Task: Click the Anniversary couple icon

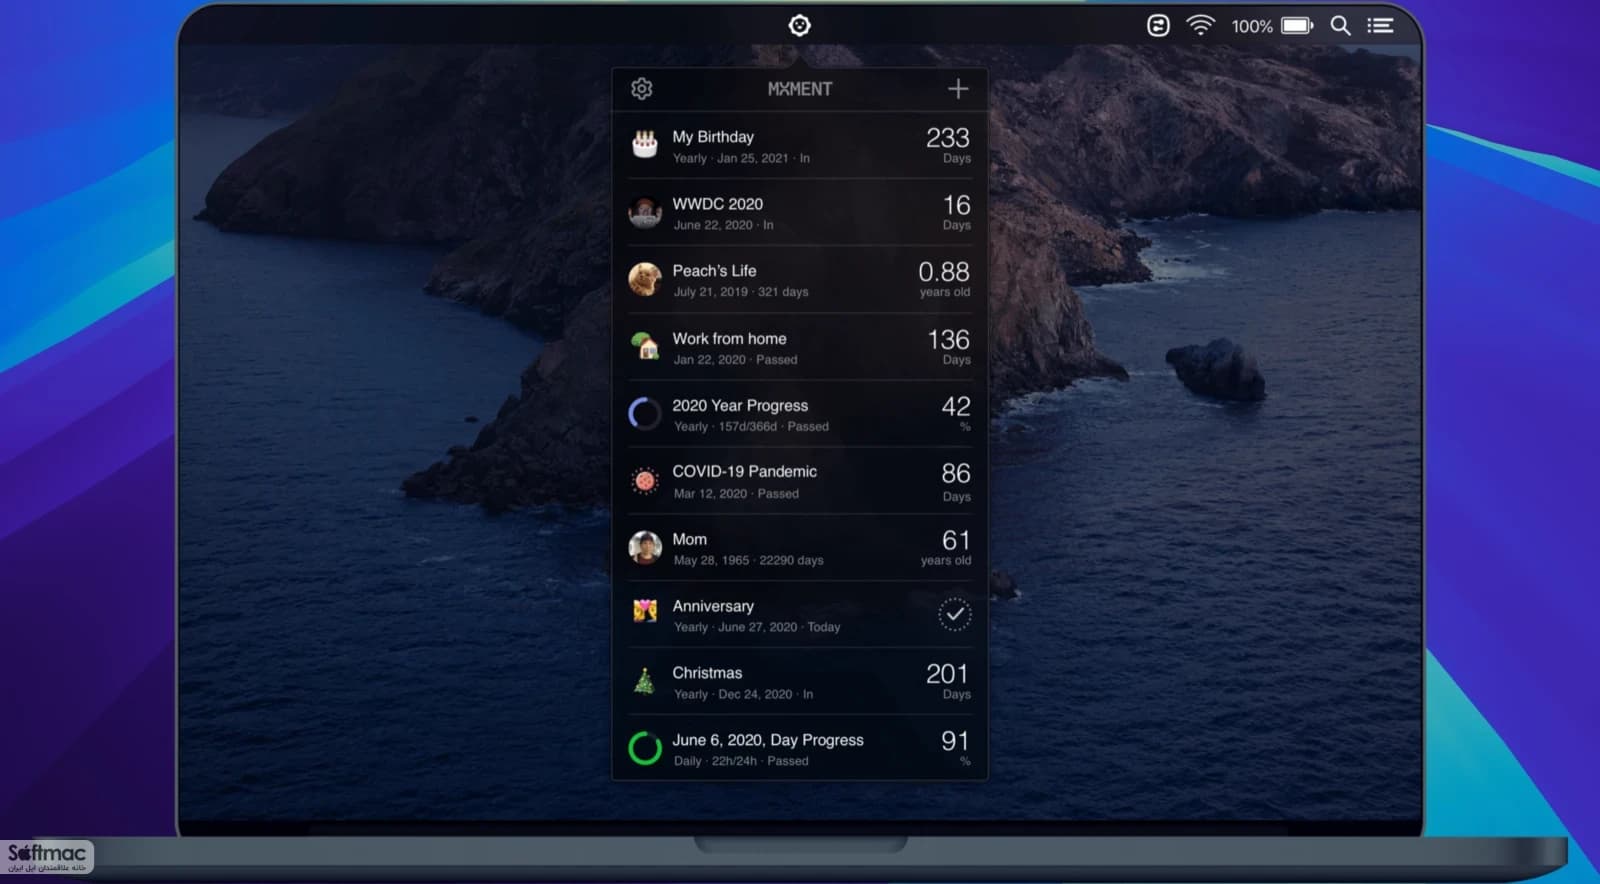Action: pos(645,610)
